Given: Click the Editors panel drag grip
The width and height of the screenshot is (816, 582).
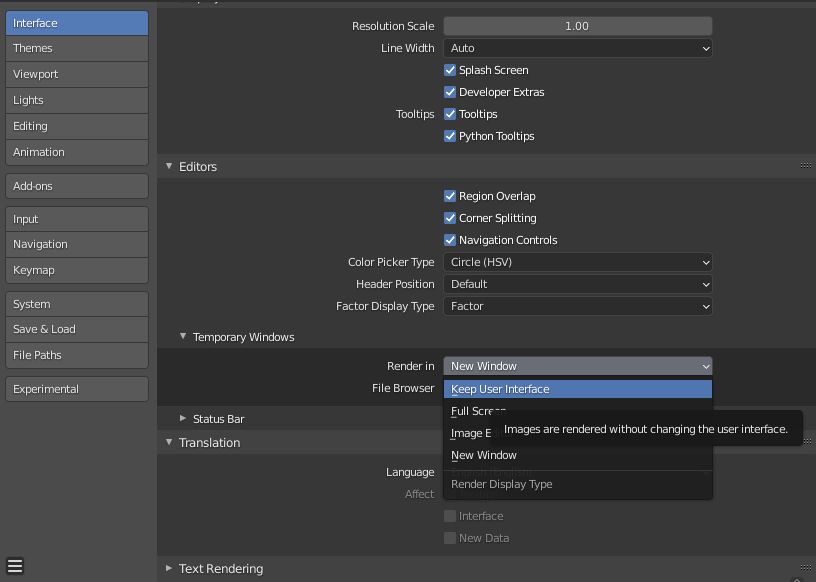Looking at the screenshot, I should (x=806, y=166).
